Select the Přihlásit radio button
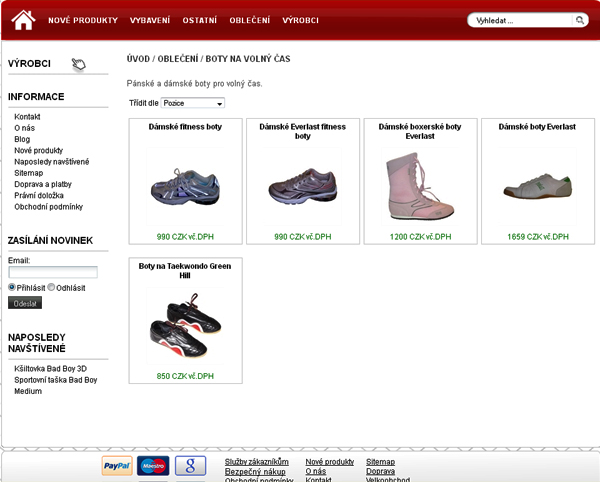The height and width of the screenshot is (482, 600). click(12, 287)
